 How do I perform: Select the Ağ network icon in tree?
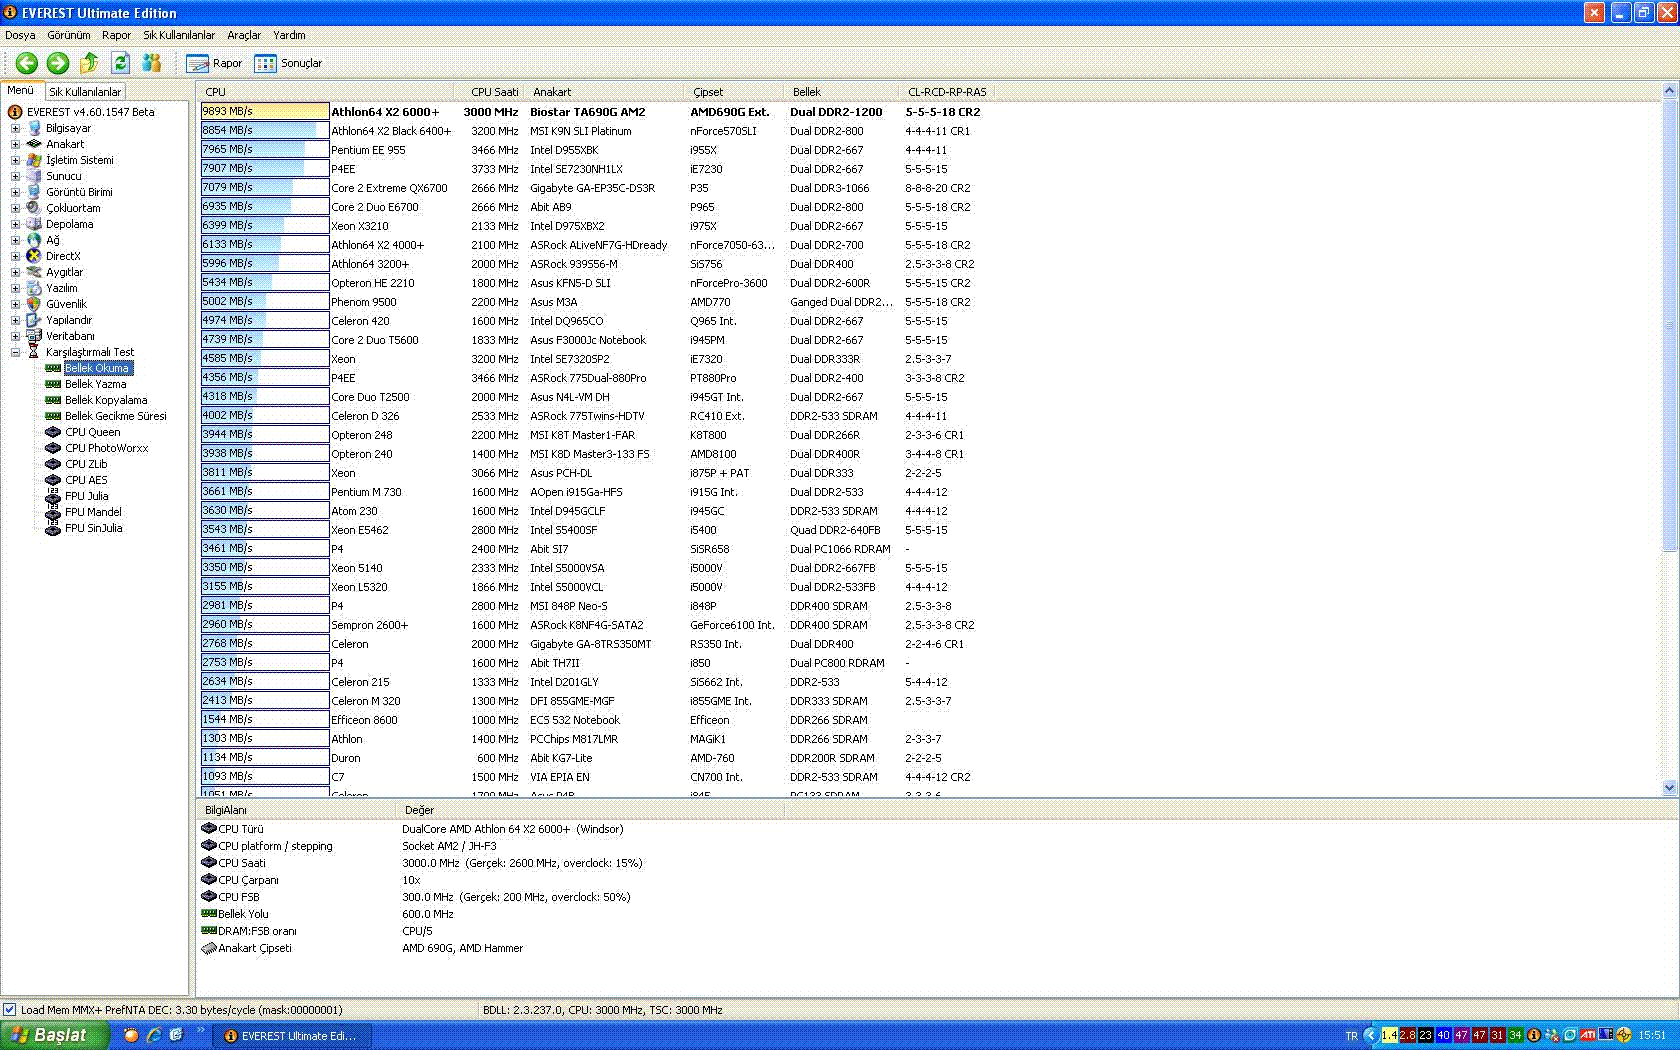(x=34, y=240)
